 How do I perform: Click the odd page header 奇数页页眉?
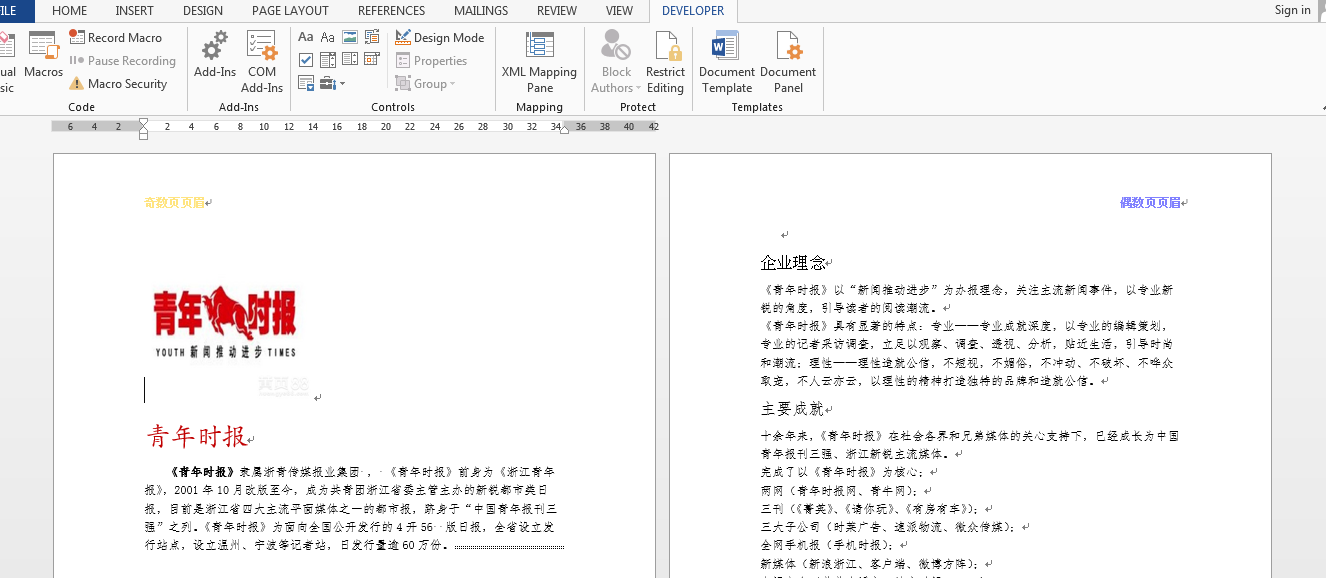pos(173,202)
